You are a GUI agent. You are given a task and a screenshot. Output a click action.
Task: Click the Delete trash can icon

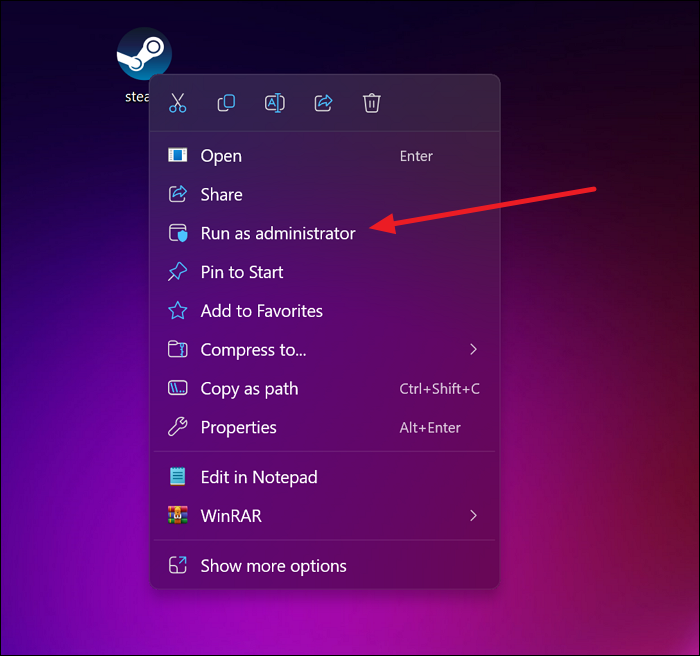372,103
